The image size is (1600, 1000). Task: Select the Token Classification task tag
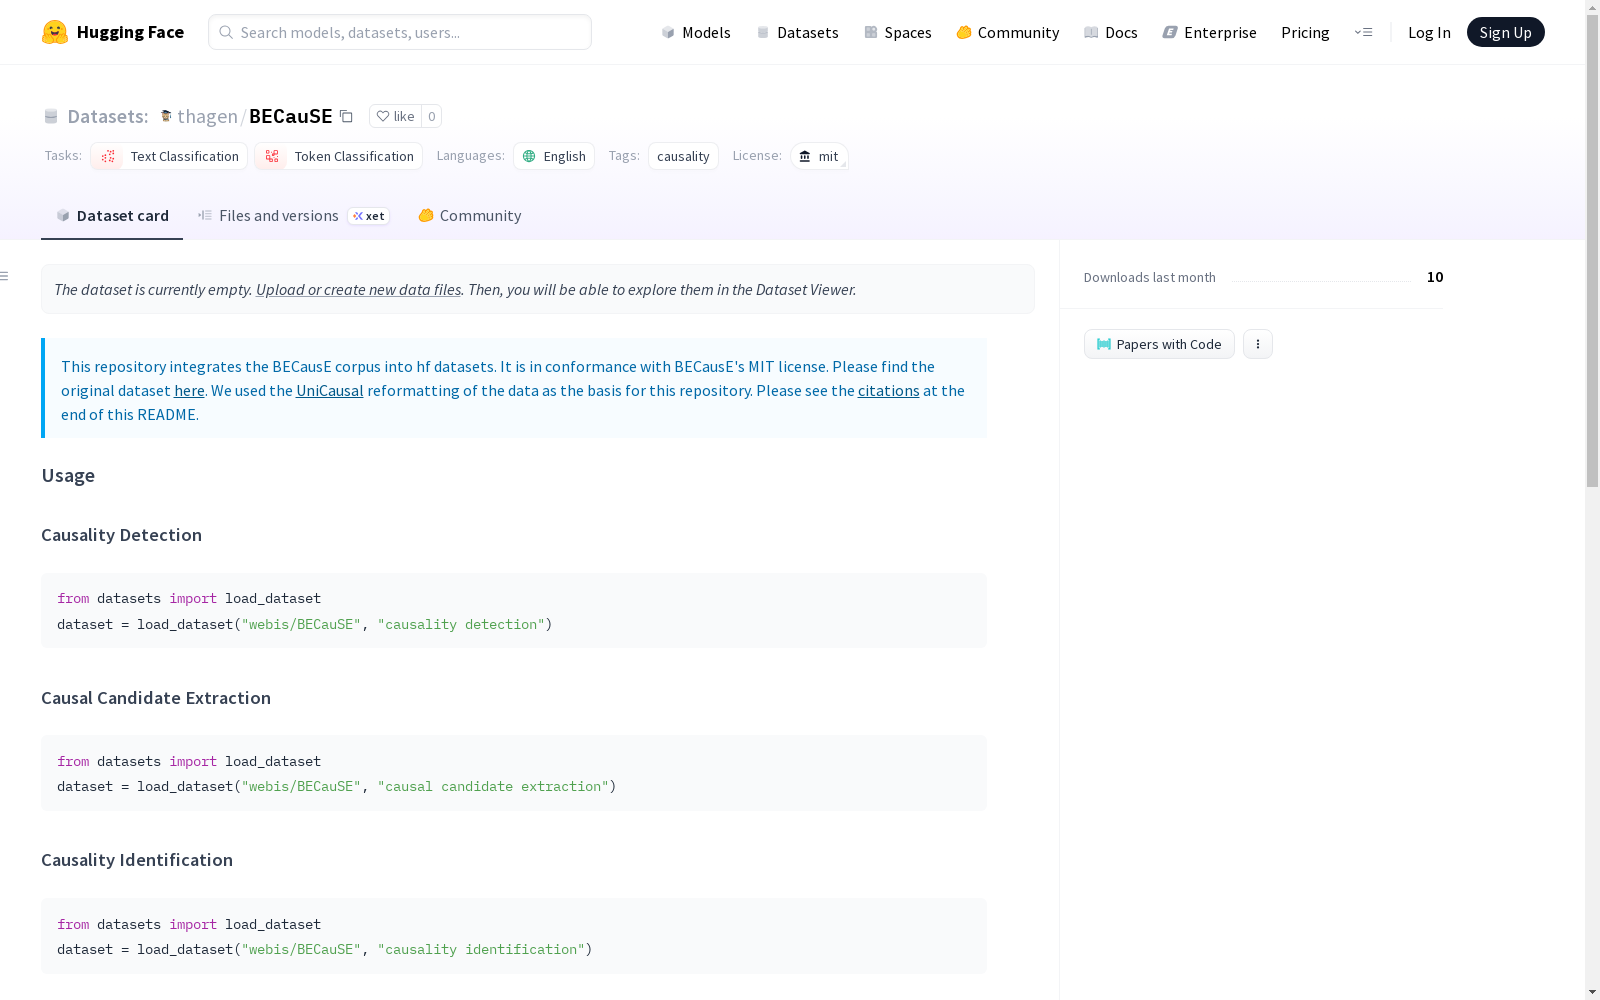tap(338, 156)
